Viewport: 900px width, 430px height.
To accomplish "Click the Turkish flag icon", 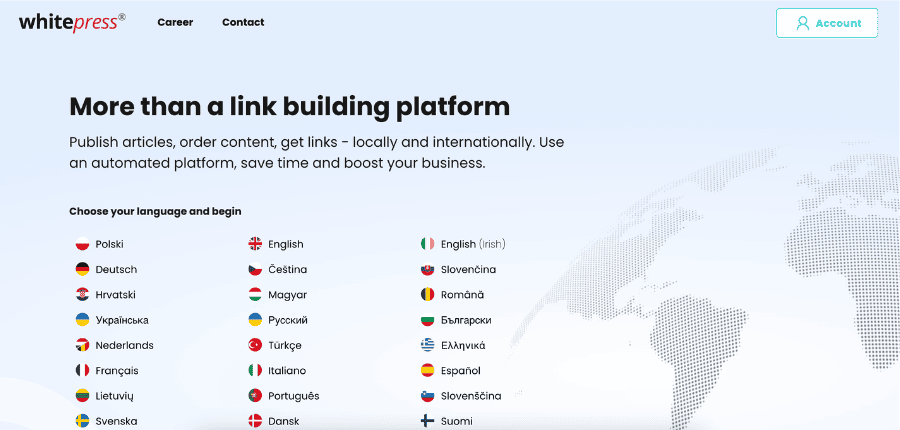I will coord(255,345).
